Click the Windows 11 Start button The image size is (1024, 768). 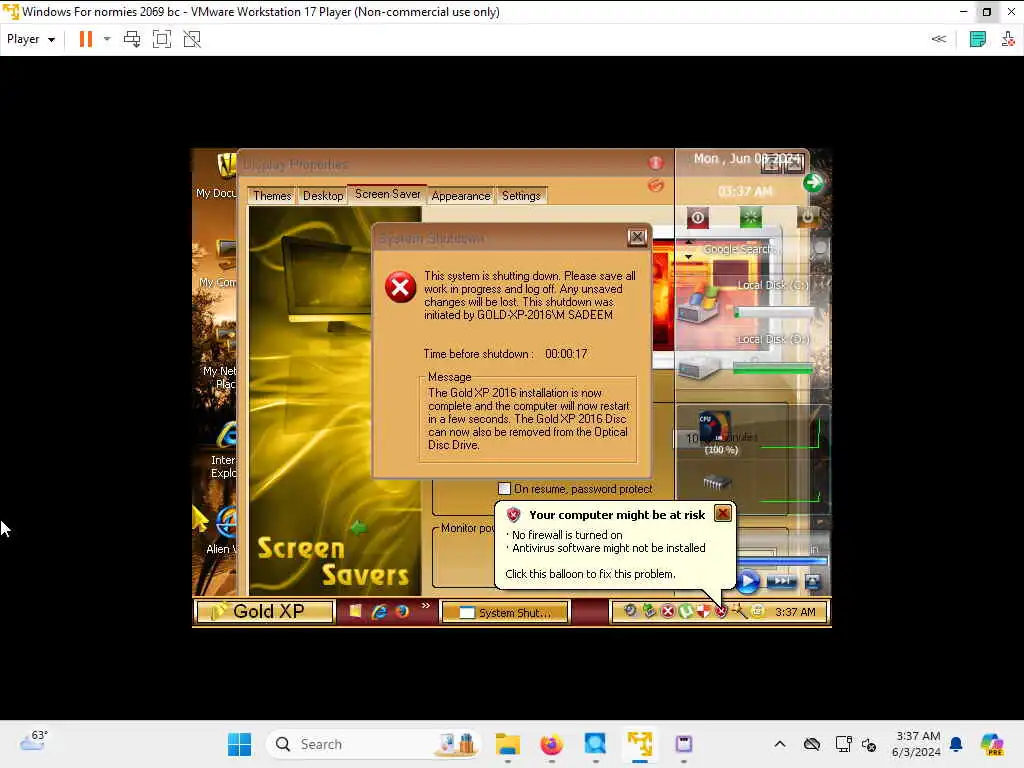[239, 744]
